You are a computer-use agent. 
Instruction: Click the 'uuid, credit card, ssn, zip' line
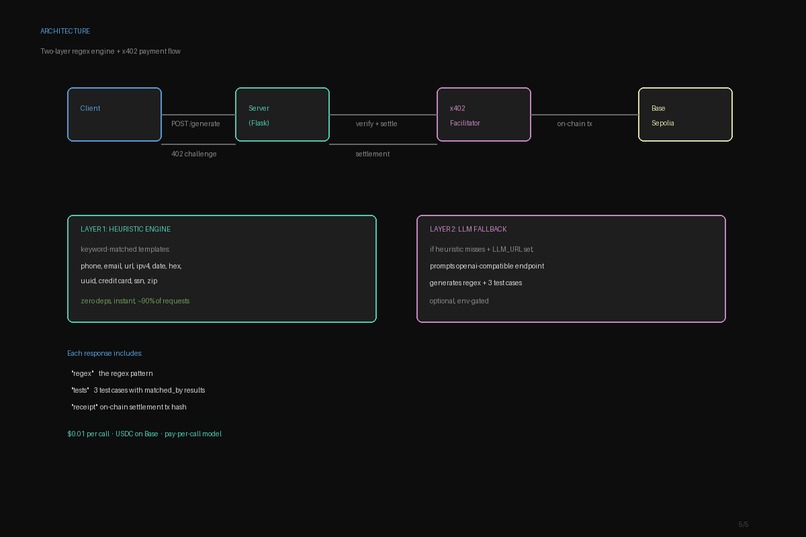coord(119,281)
